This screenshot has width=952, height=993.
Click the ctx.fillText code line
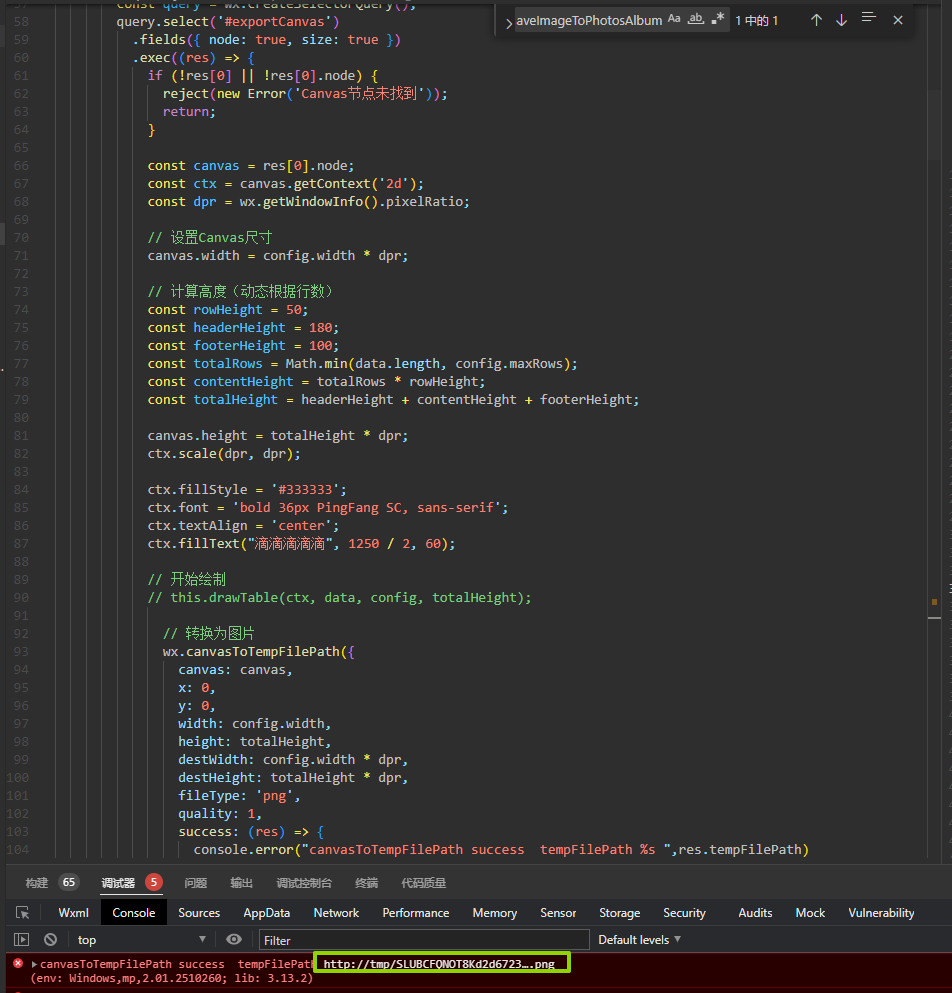(301, 543)
